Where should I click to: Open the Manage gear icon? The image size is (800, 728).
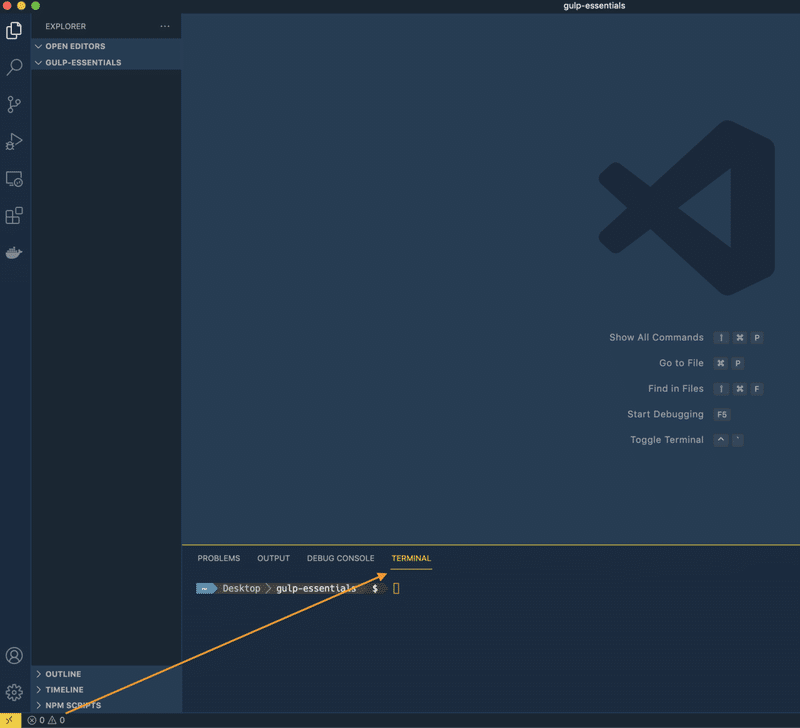14,692
